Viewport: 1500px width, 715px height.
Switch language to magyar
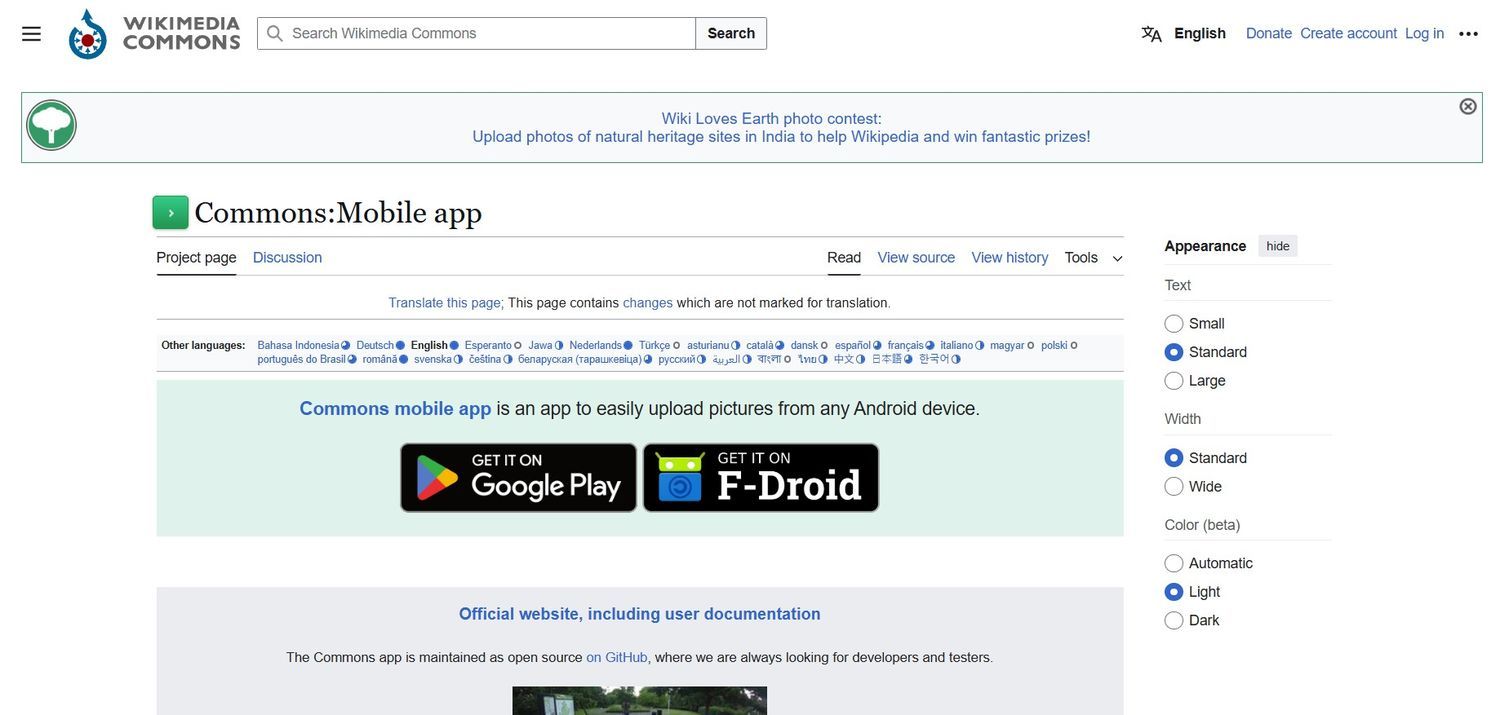click(x=1007, y=345)
